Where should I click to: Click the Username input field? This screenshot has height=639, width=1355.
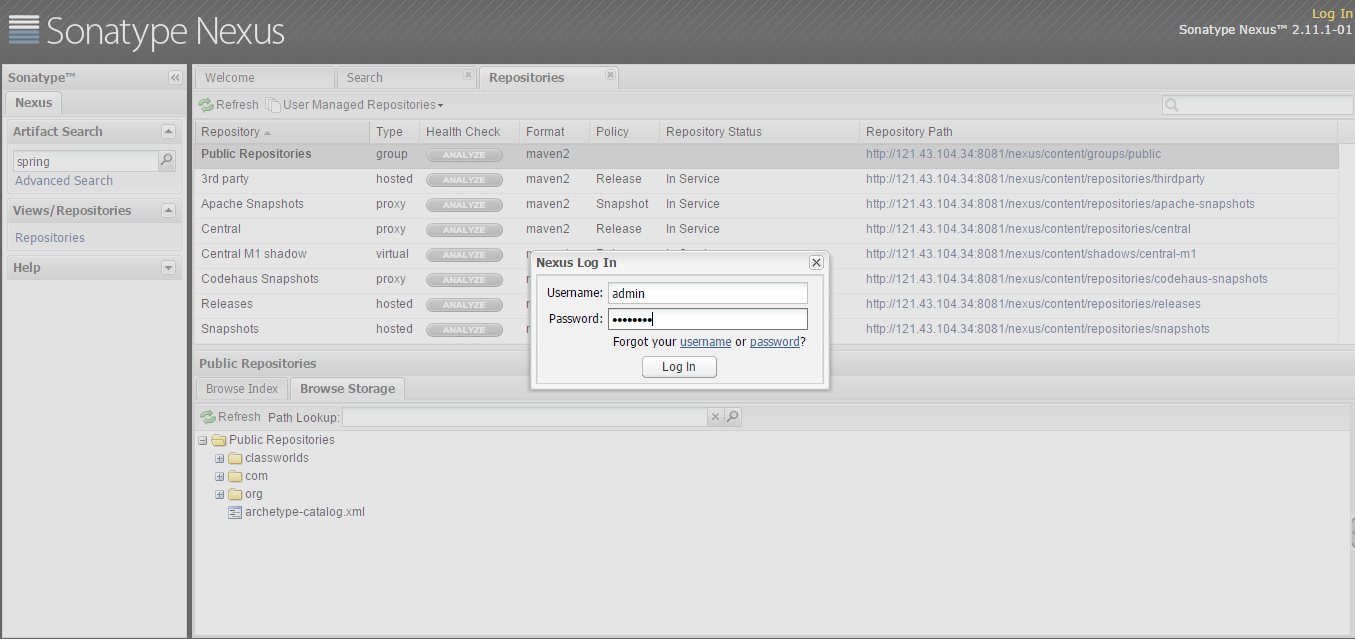point(707,293)
